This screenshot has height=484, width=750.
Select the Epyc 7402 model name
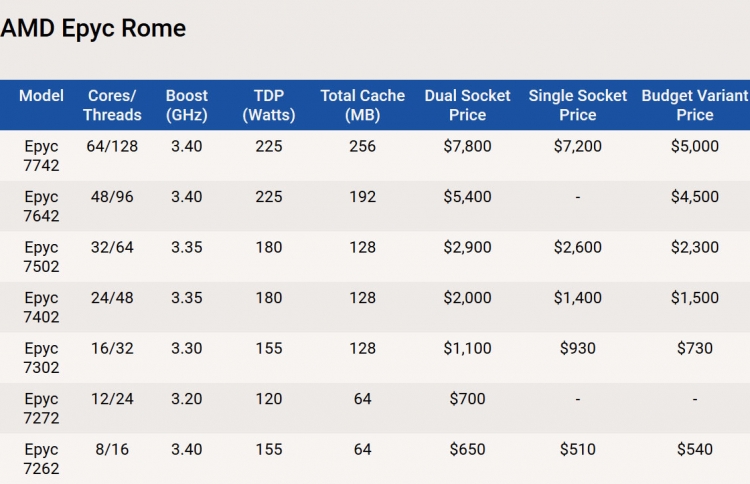(x=41, y=307)
